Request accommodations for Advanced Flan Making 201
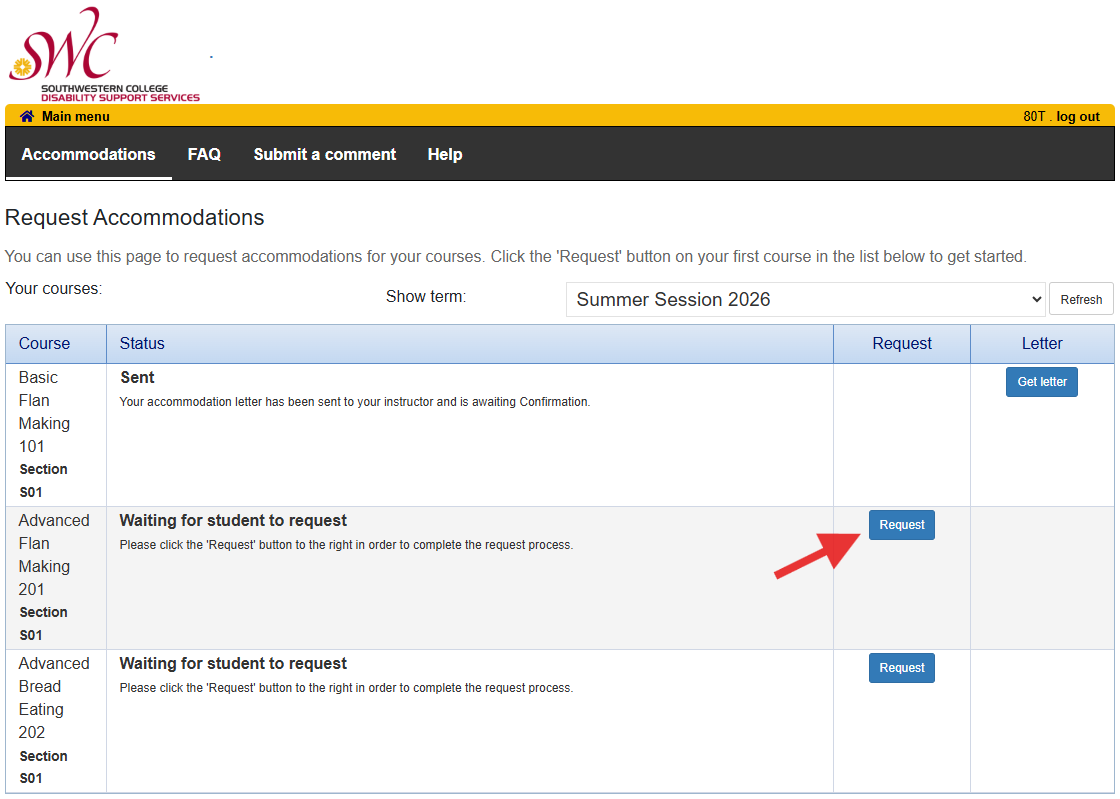The image size is (1120, 799). click(901, 525)
